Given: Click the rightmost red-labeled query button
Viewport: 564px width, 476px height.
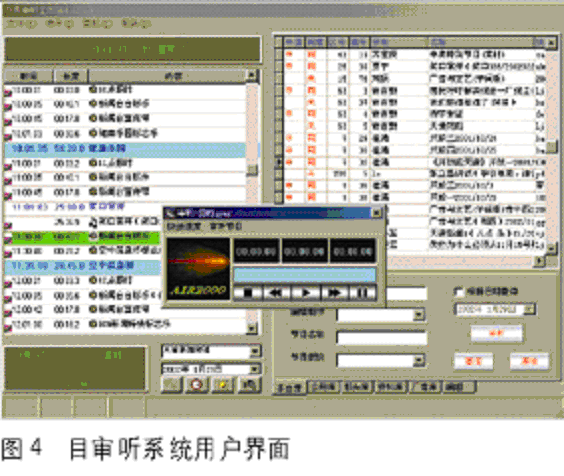Looking at the screenshot, I should pos(529,361).
